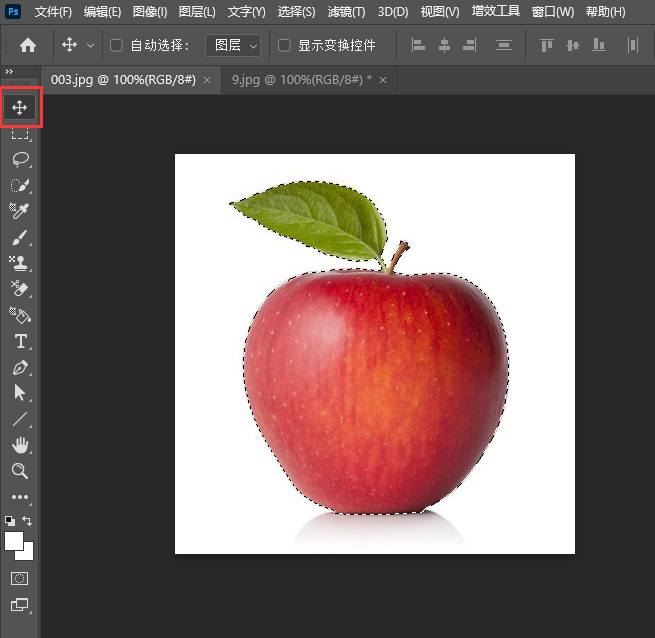This screenshot has width=655, height=638.
Task: Select the Brush tool
Action: pyautogui.click(x=20, y=237)
